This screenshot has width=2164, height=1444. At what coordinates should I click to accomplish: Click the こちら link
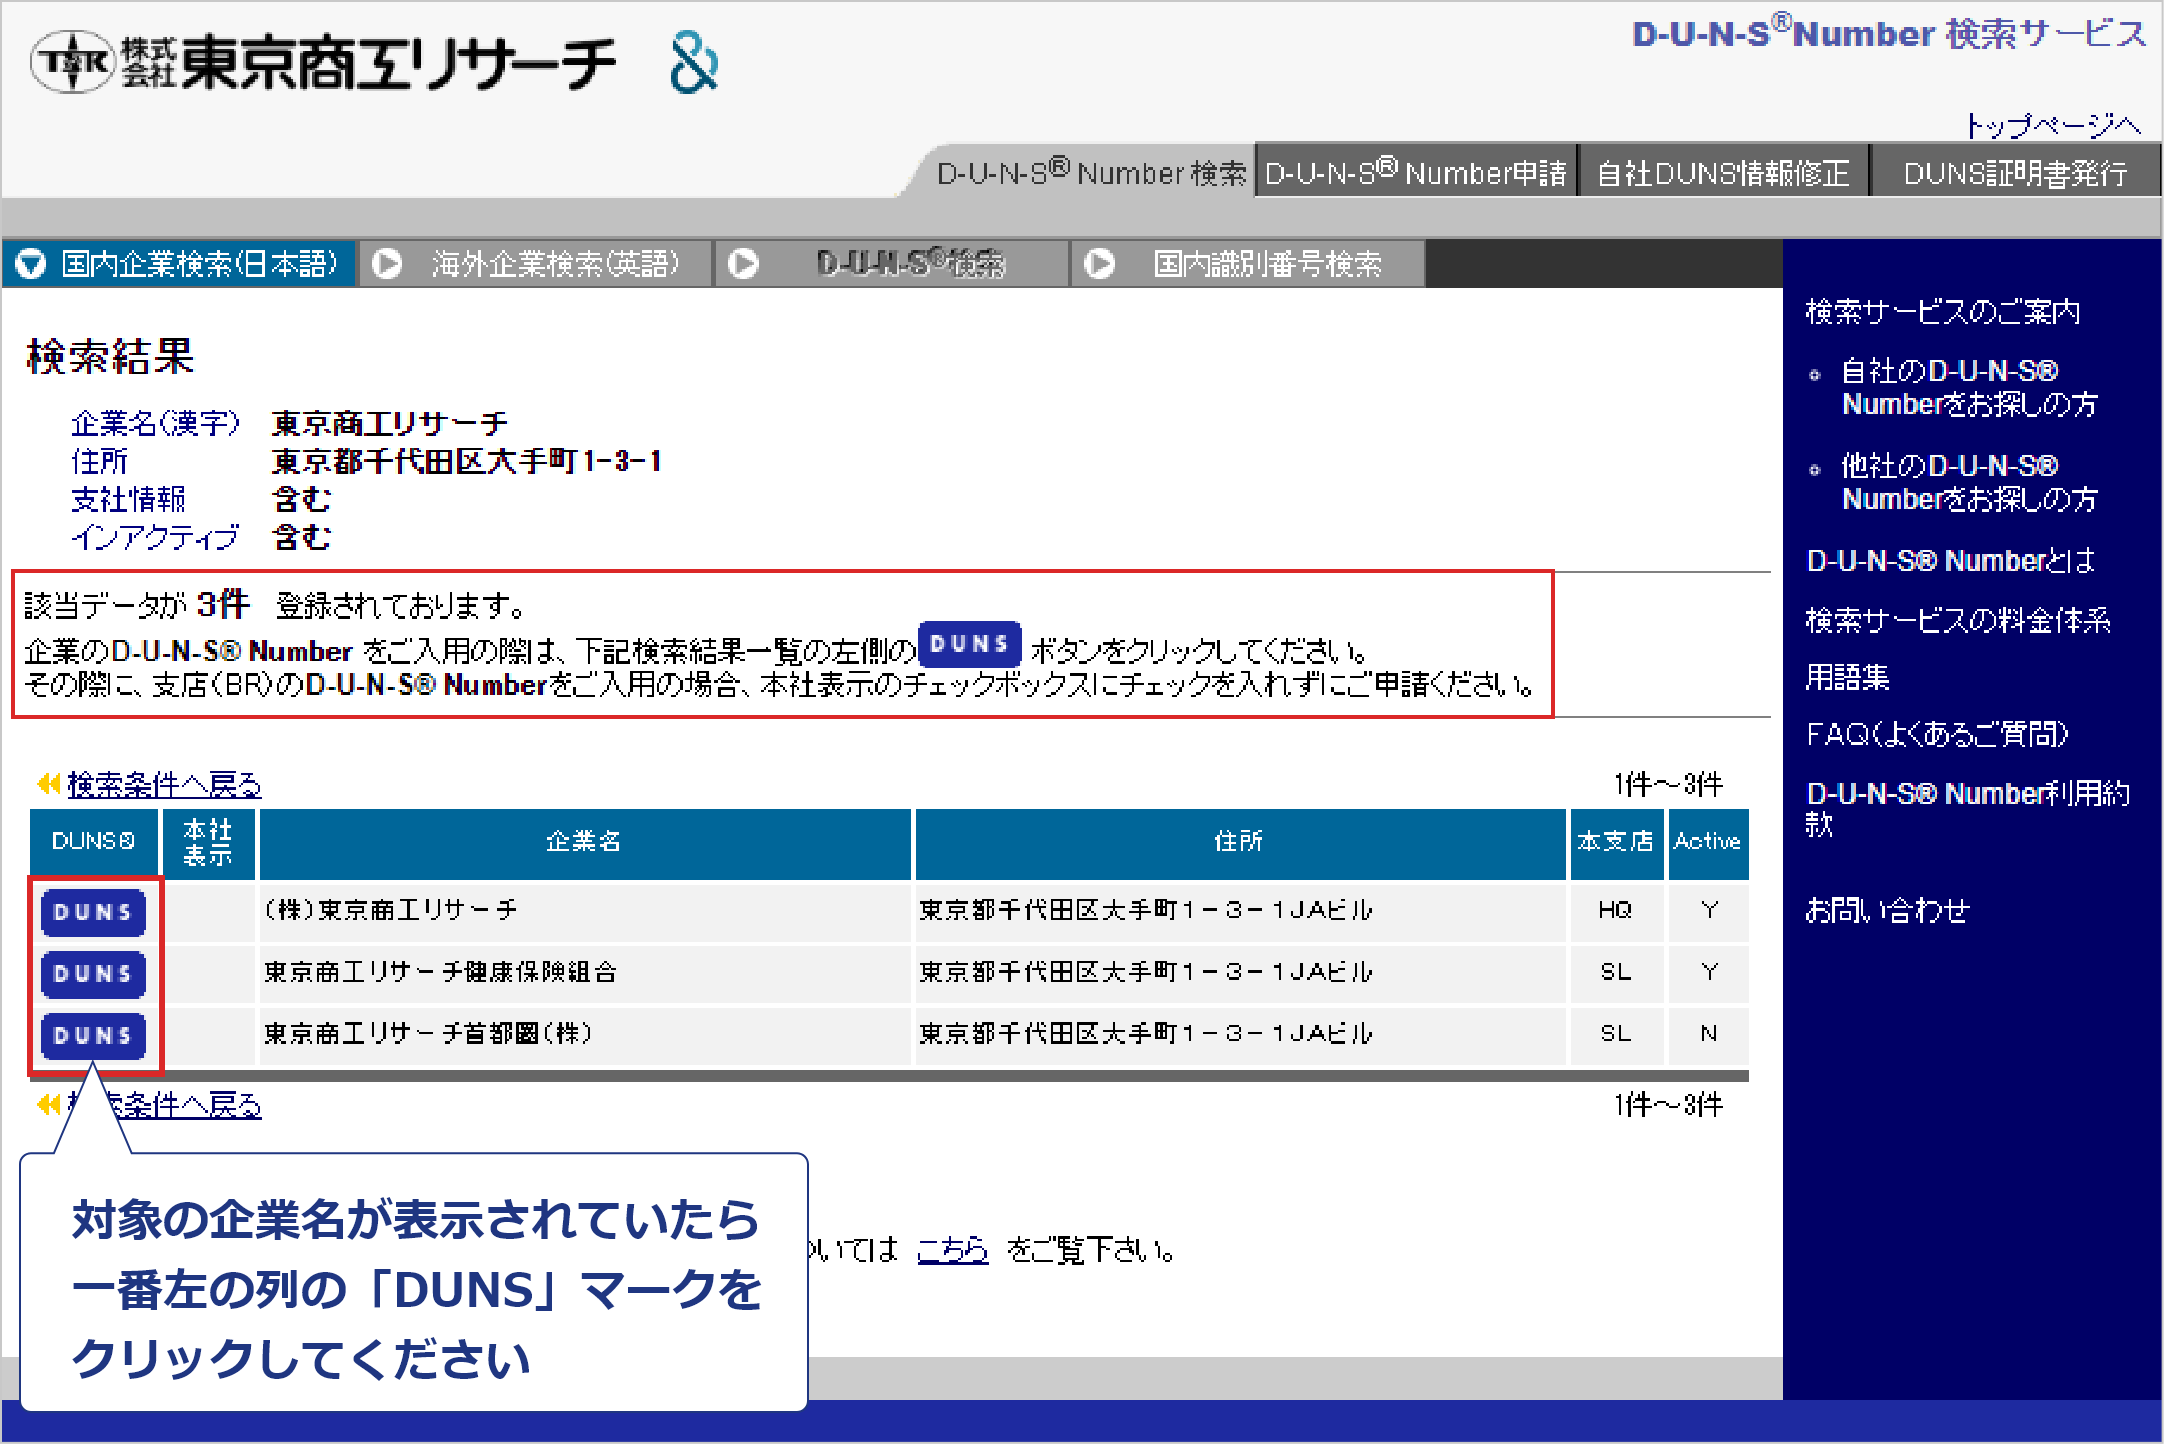[952, 1249]
